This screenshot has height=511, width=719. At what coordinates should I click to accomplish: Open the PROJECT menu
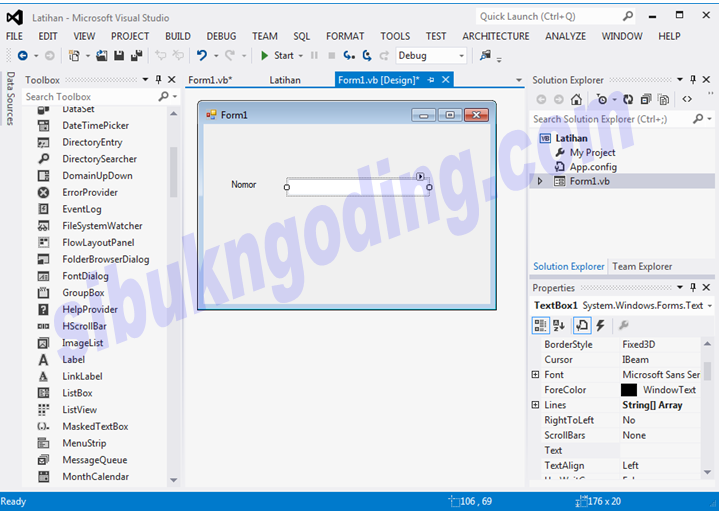coord(130,36)
